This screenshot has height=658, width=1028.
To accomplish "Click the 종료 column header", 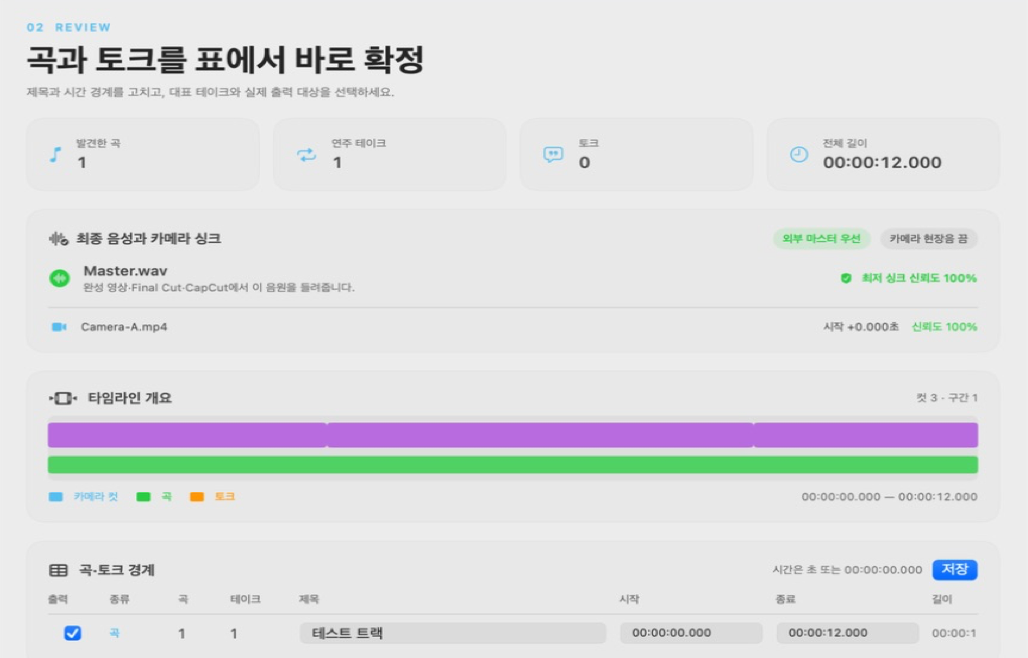I will [x=785, y=599].
